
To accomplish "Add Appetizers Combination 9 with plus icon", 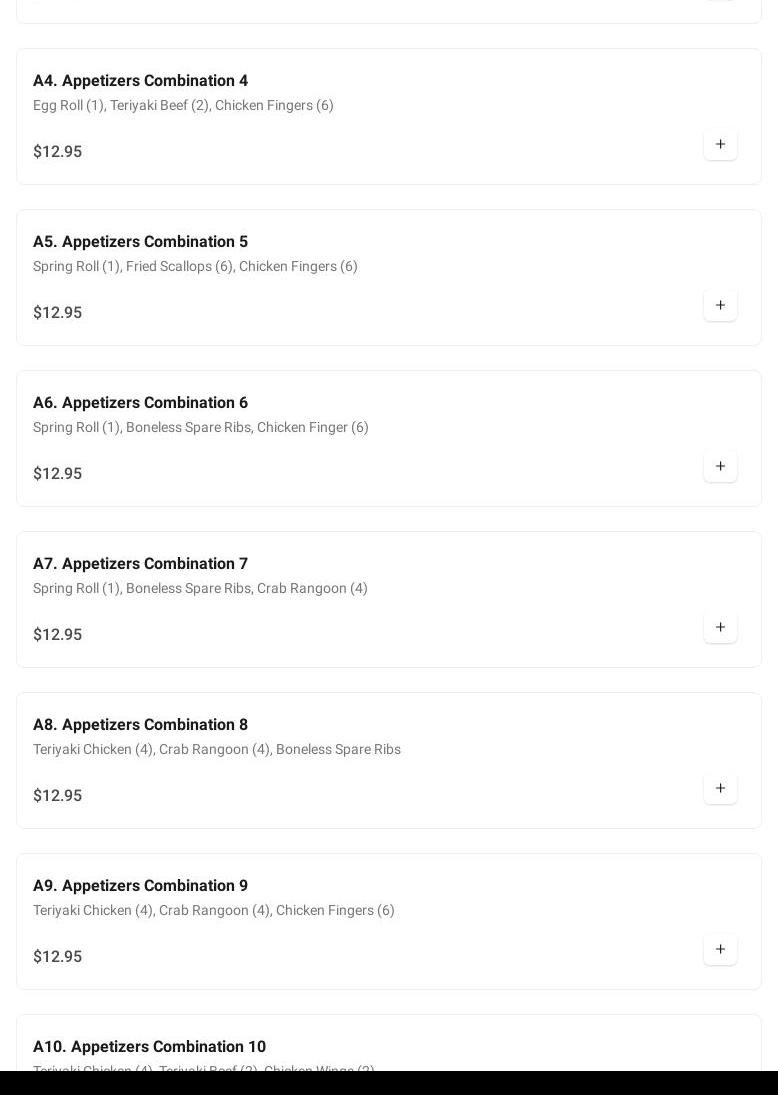I will click(720, 950).
